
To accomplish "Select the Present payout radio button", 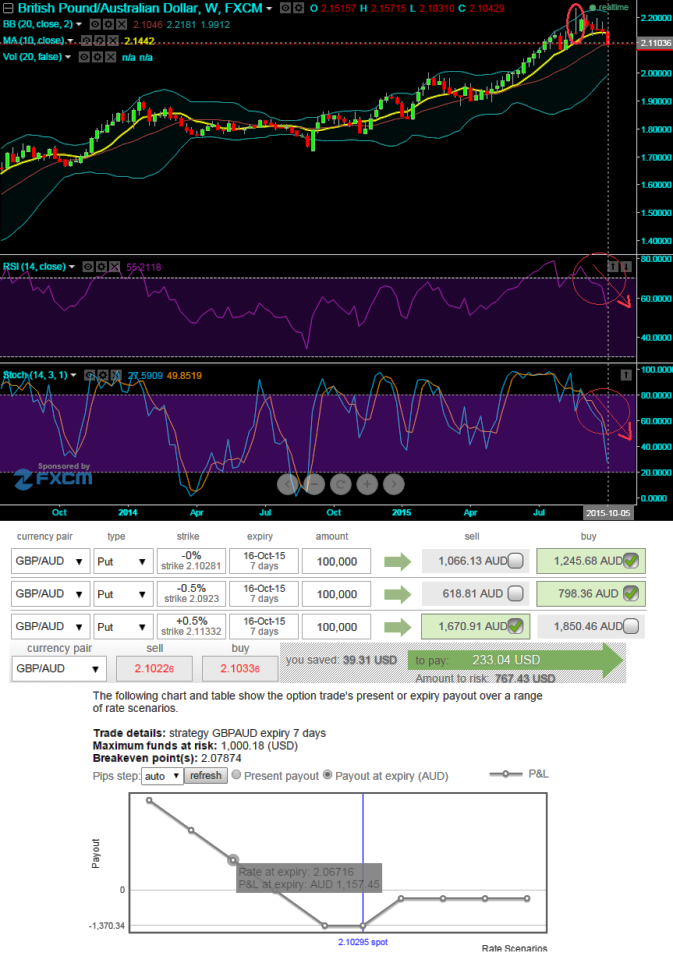I will (x=237, y=775).
